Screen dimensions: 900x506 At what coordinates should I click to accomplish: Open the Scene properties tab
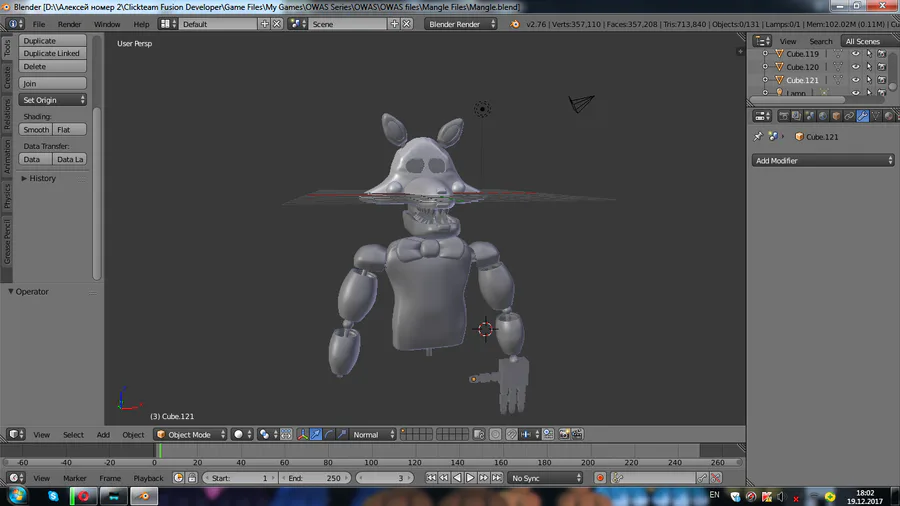coord(809,116)
